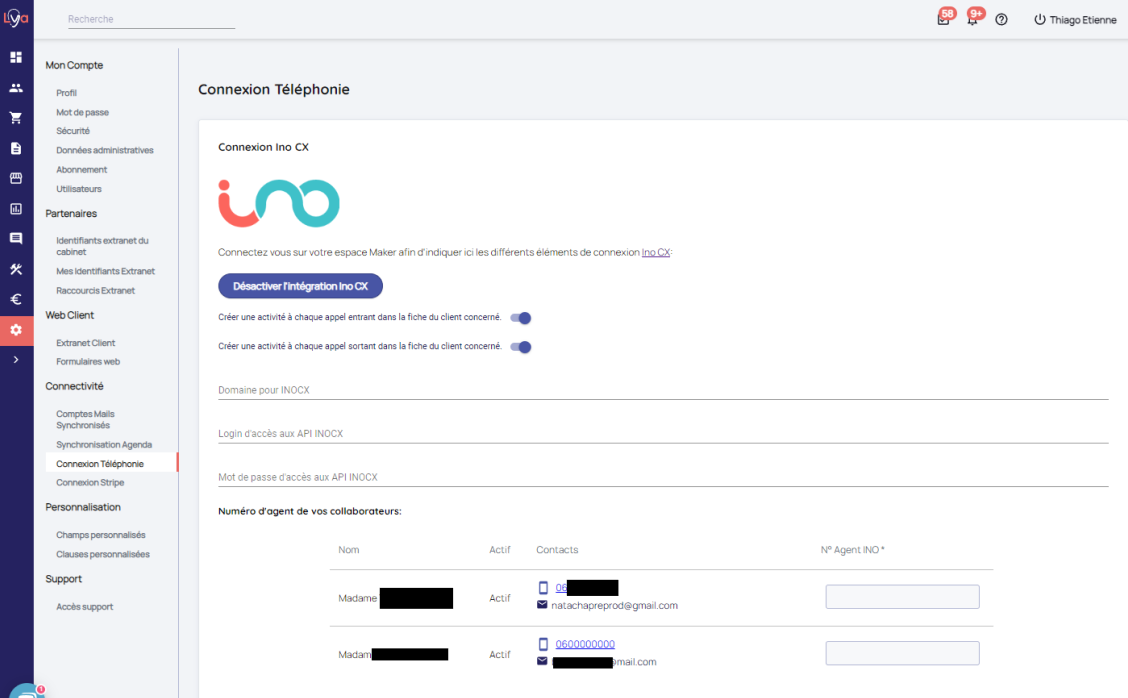Click the shopping cart sidebar icon
1128x698 pixels.
click(16, 118)
